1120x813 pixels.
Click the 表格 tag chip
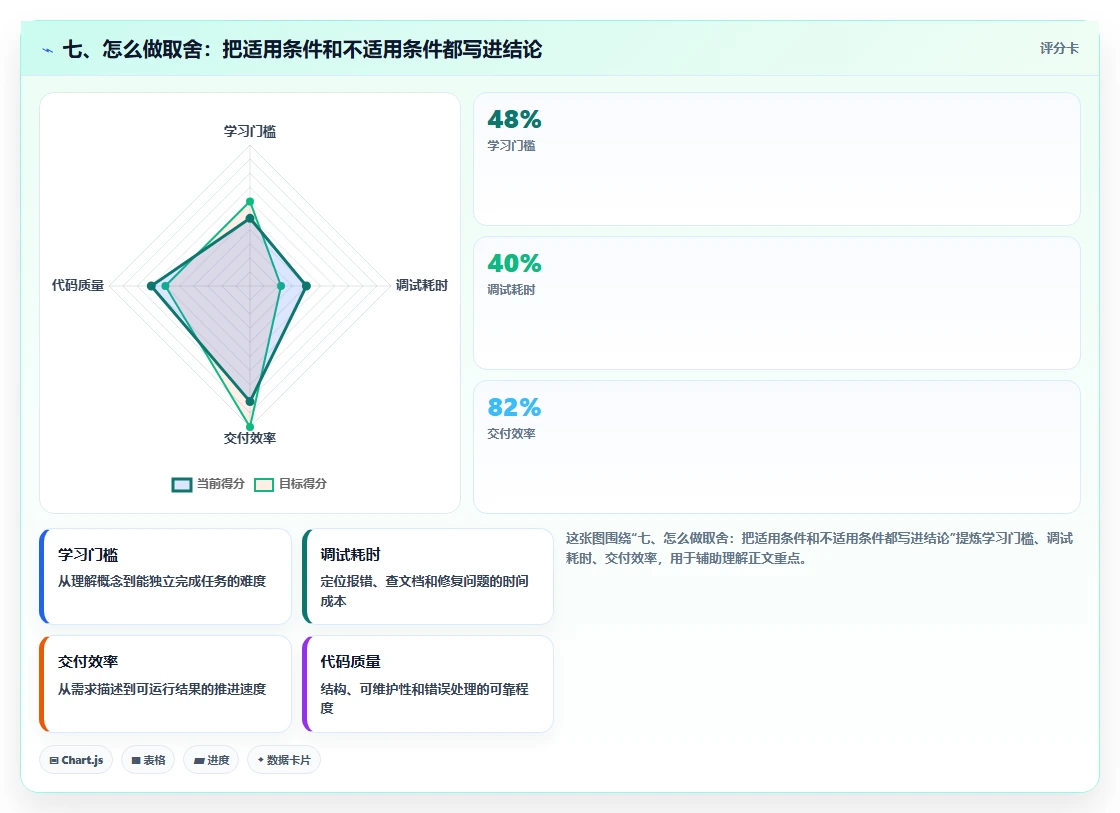pos(148,760)
